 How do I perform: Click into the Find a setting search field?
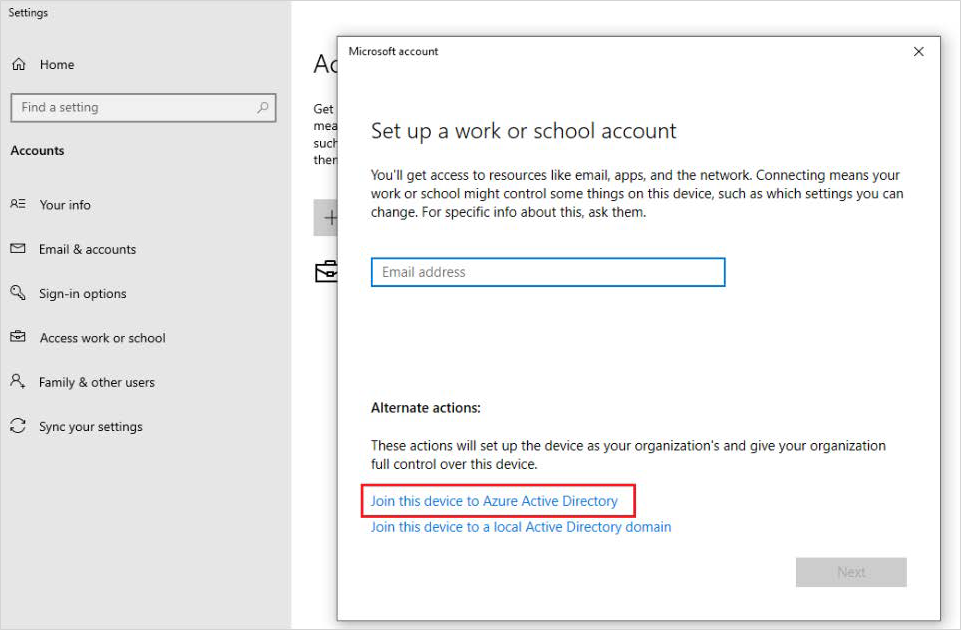pos(135,108)
